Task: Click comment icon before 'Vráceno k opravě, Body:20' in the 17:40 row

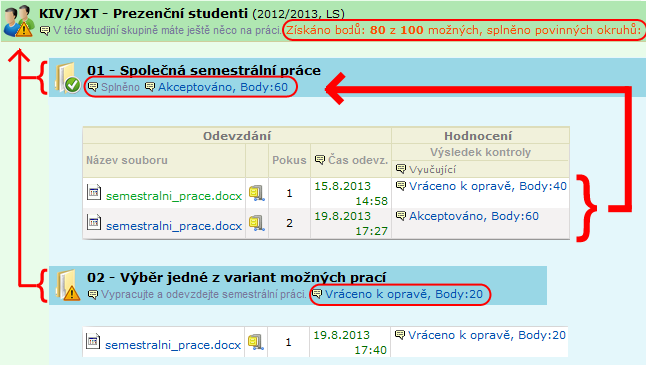Action: (x=400, y=335)
